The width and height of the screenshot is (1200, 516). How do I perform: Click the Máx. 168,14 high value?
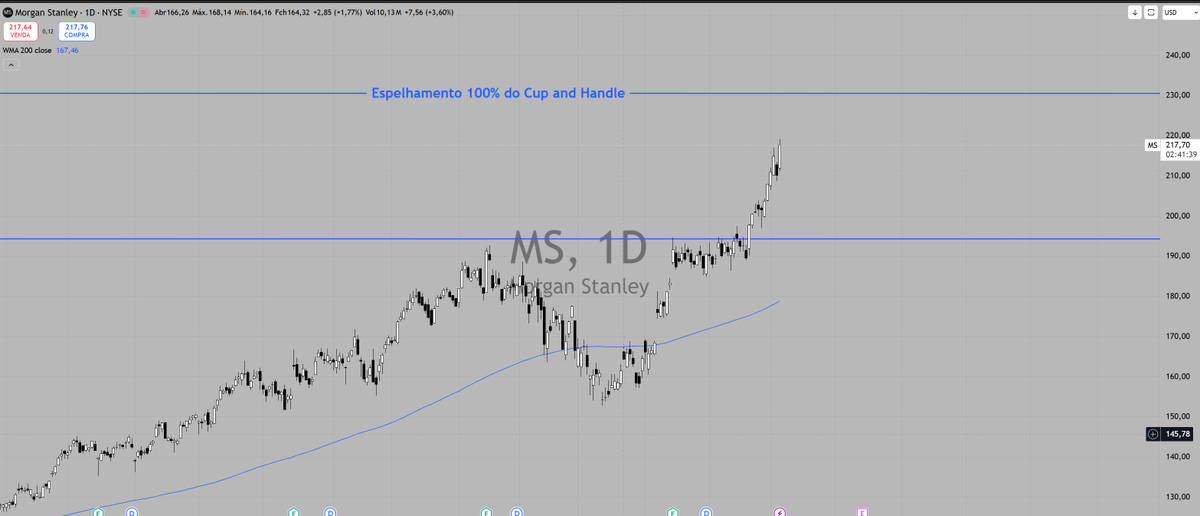pyautogui.click(x=214, y=12)
